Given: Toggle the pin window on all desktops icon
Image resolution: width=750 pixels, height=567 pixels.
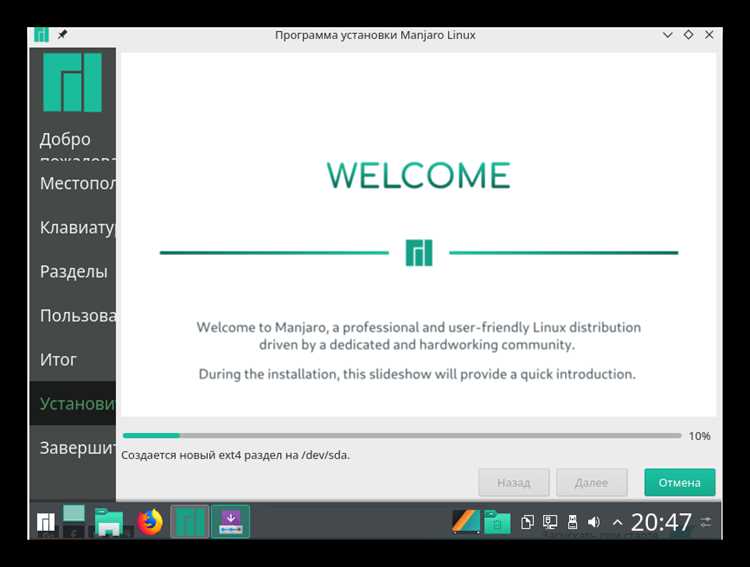Looking at the screenshot, I should (x=62, y=34).
